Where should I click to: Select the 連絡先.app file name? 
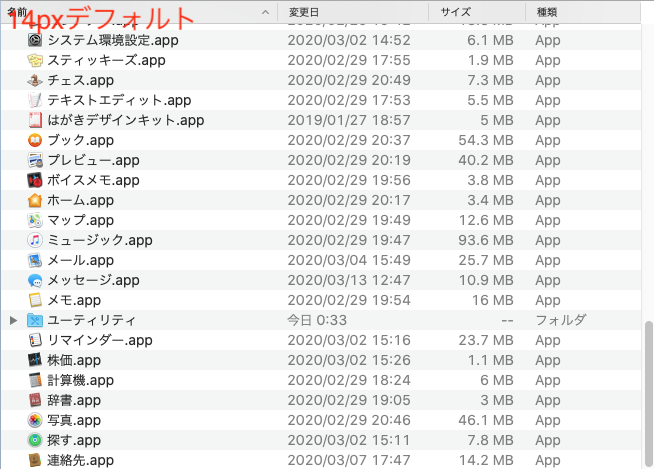80,460
